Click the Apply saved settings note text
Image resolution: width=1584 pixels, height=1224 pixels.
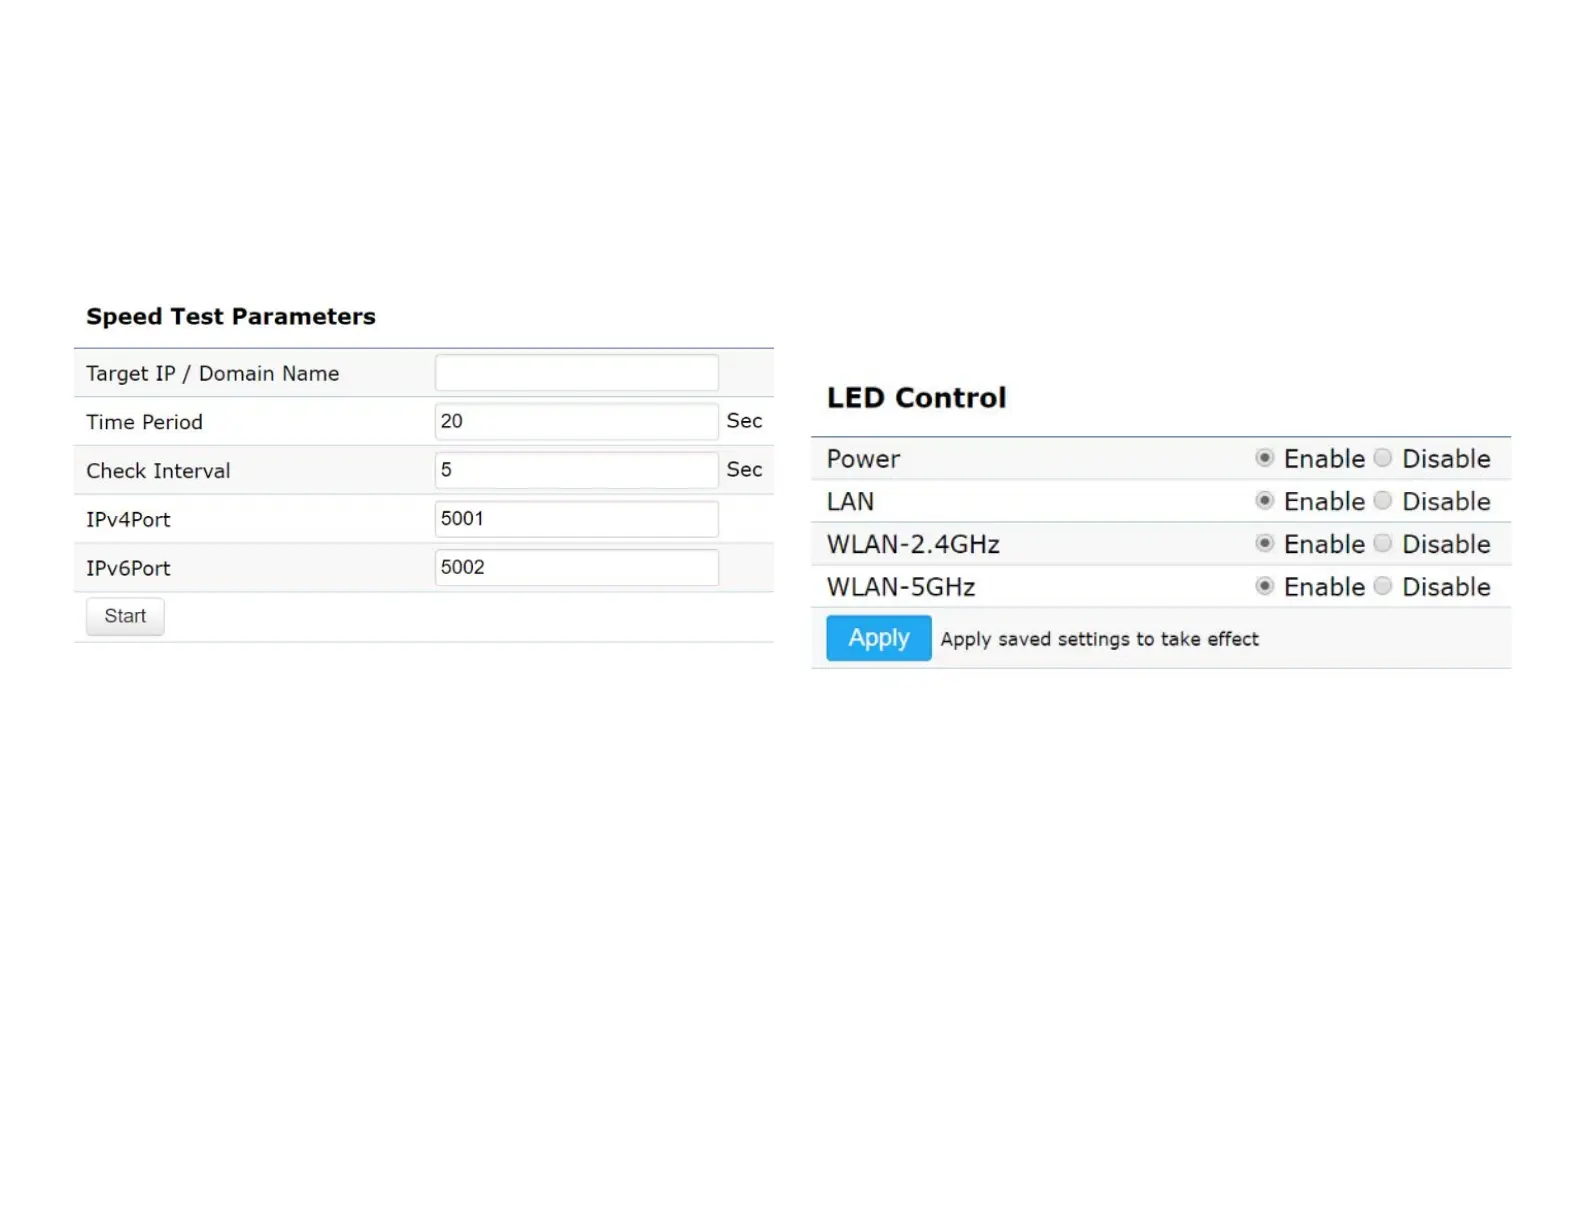point(1099,639)
